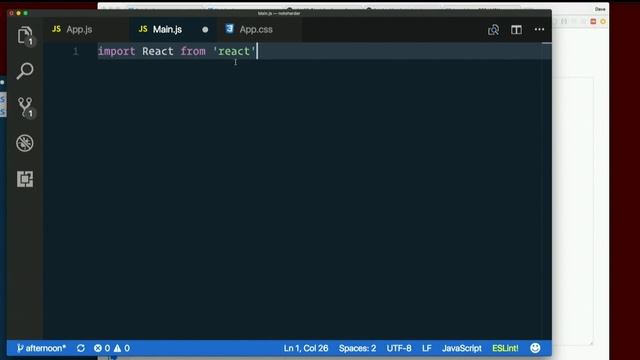640x360 pixels.
Task: Open the problems panel from the error count
Action: pos(102,348)
